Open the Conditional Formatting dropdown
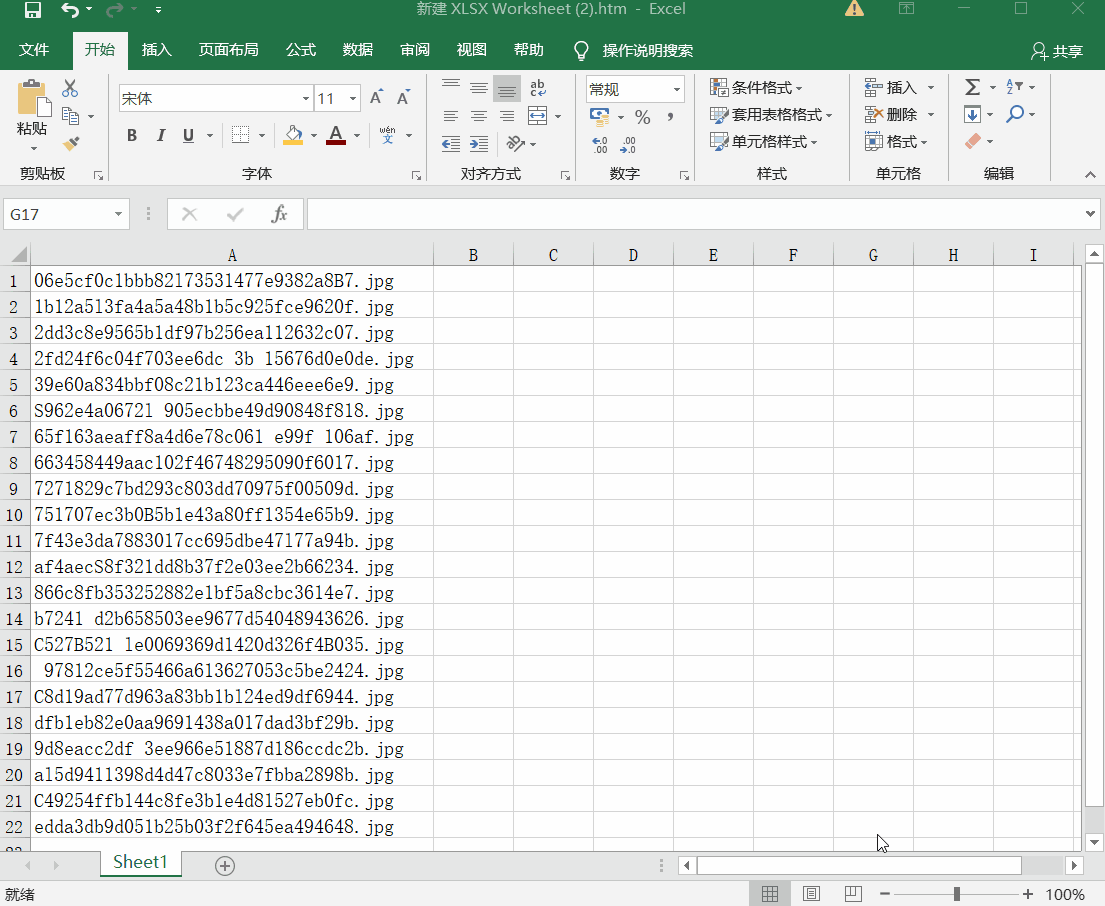The image size is (1105, 906). [x=756, y=88]
